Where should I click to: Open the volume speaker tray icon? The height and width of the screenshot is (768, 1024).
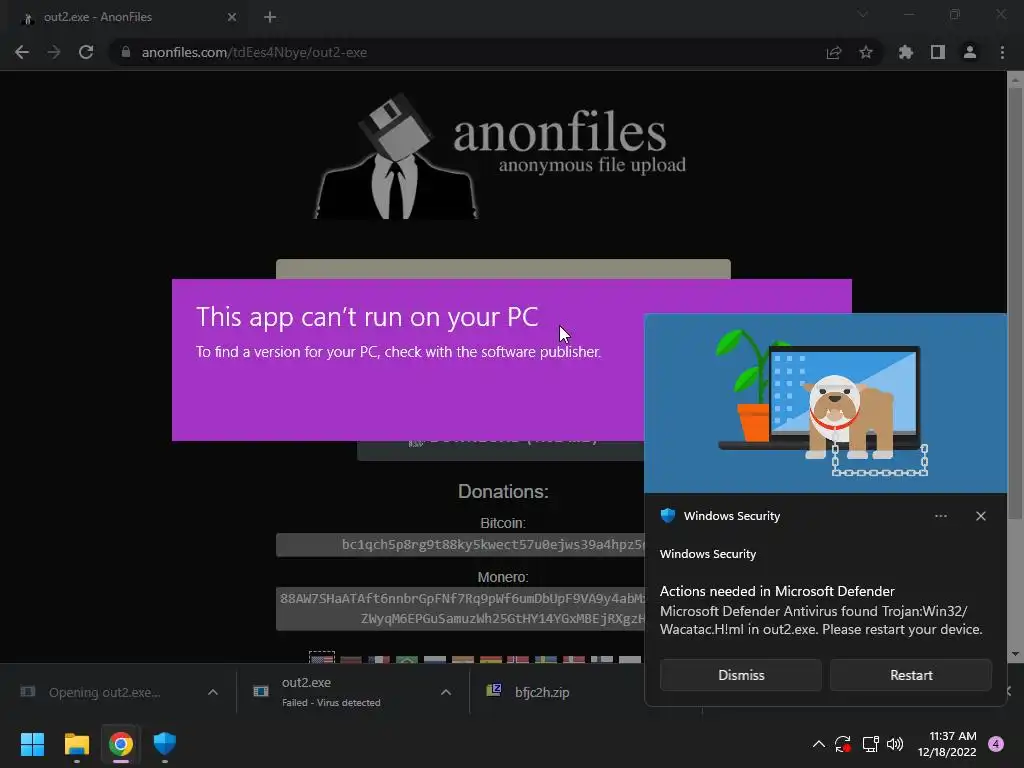click(x=895, y=744)
